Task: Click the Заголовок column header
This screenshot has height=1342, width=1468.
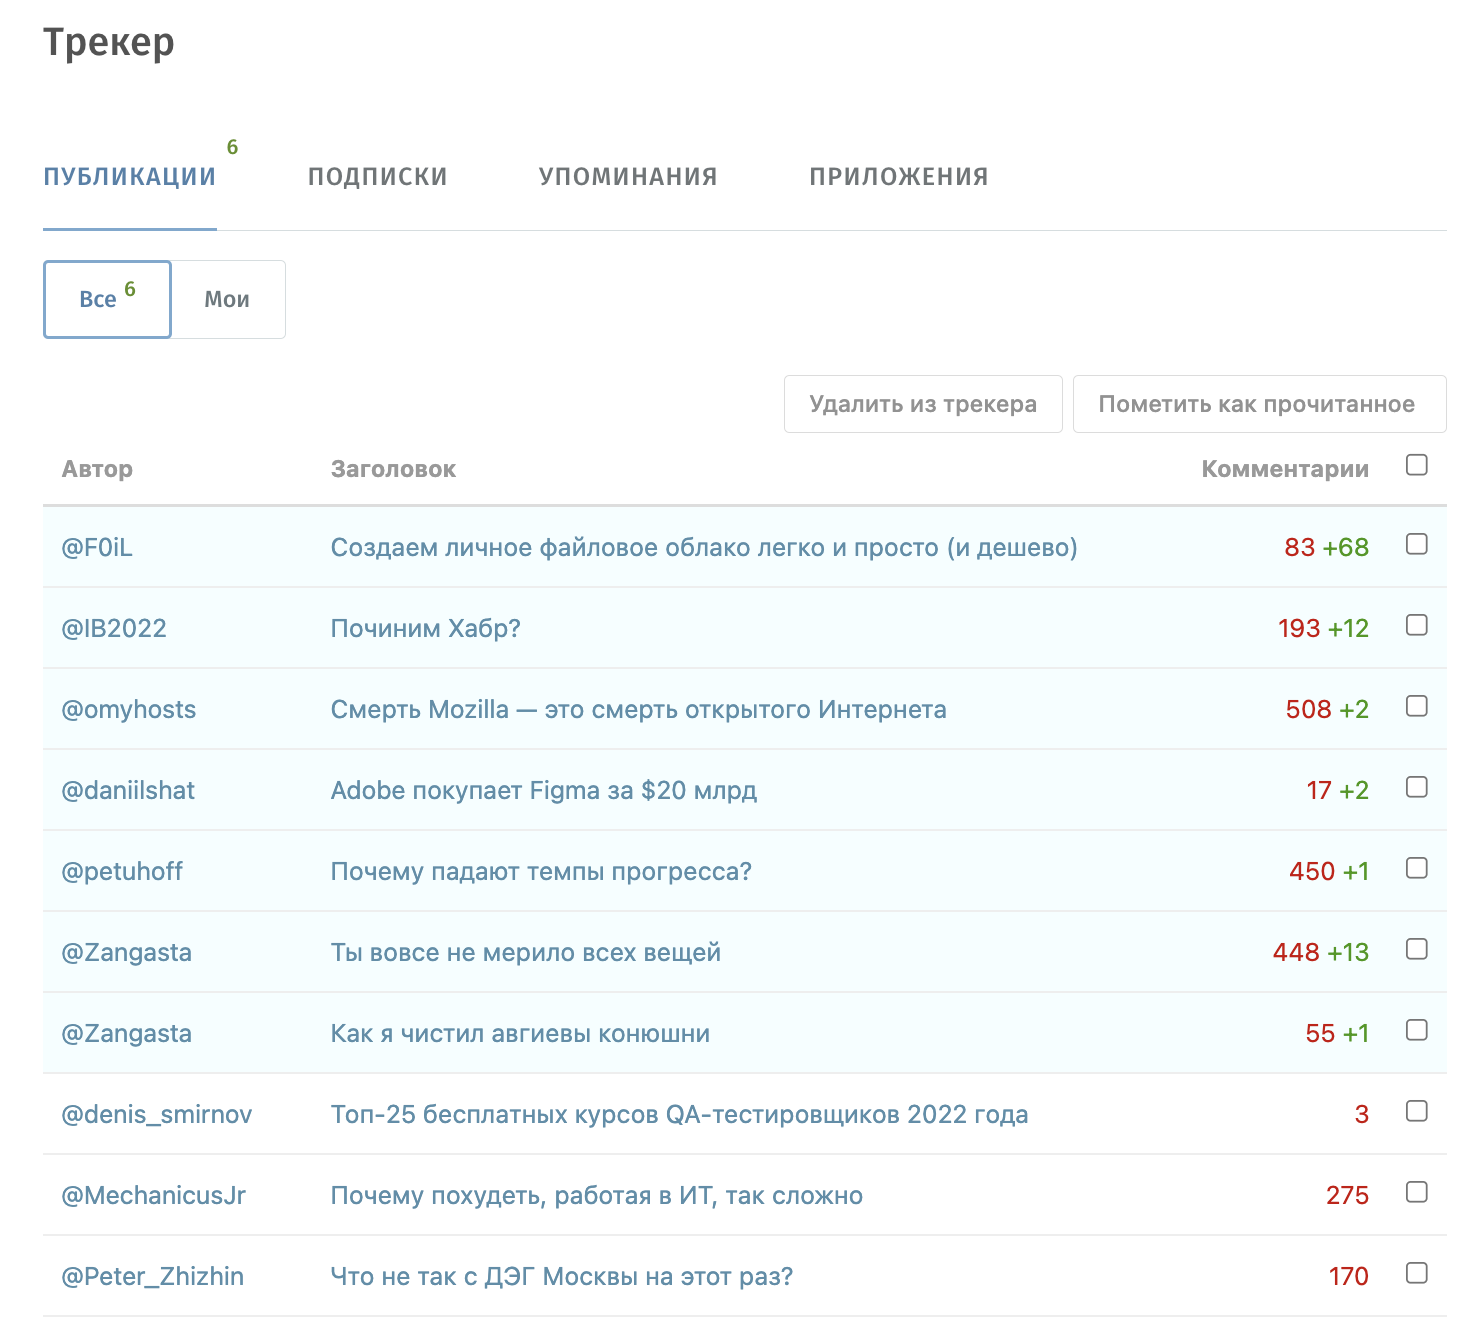Action: tap(393, 469)
